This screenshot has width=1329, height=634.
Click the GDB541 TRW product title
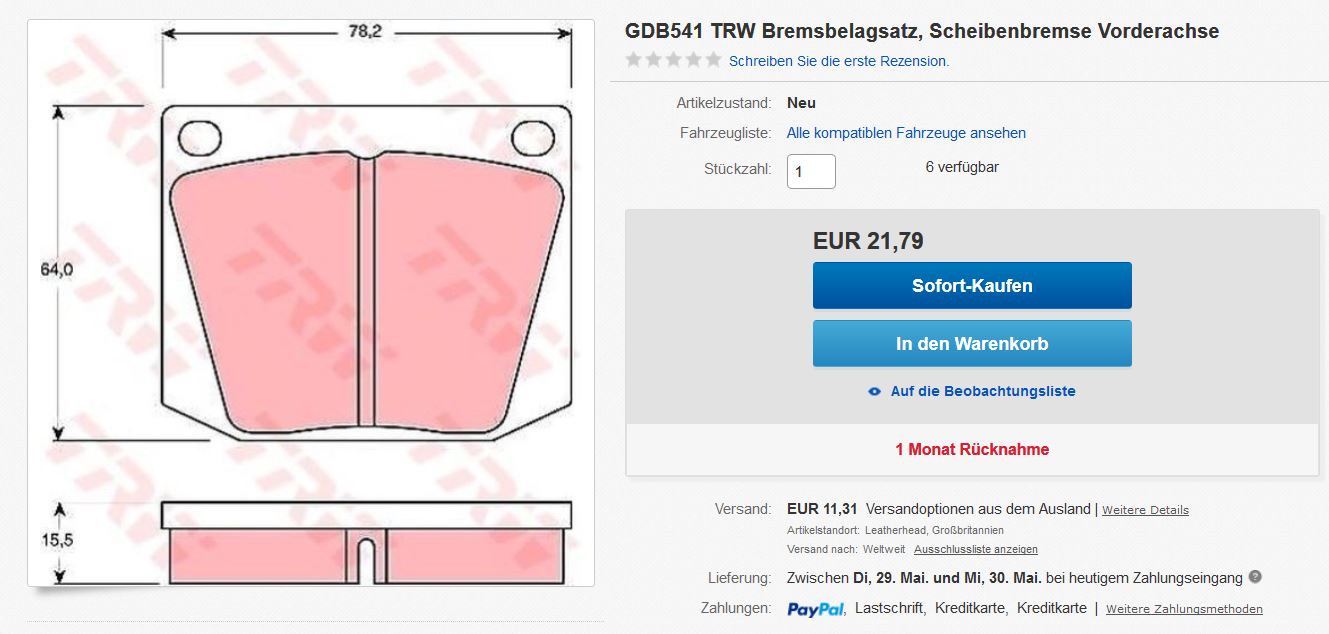click(922, 31)
